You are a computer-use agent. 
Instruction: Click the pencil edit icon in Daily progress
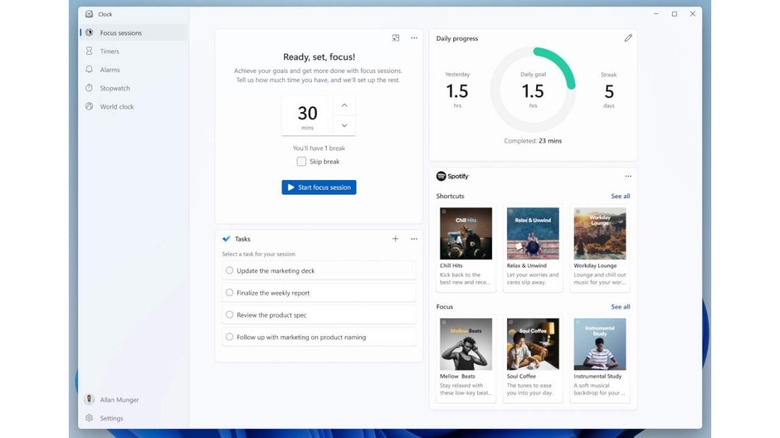point(628,38)
